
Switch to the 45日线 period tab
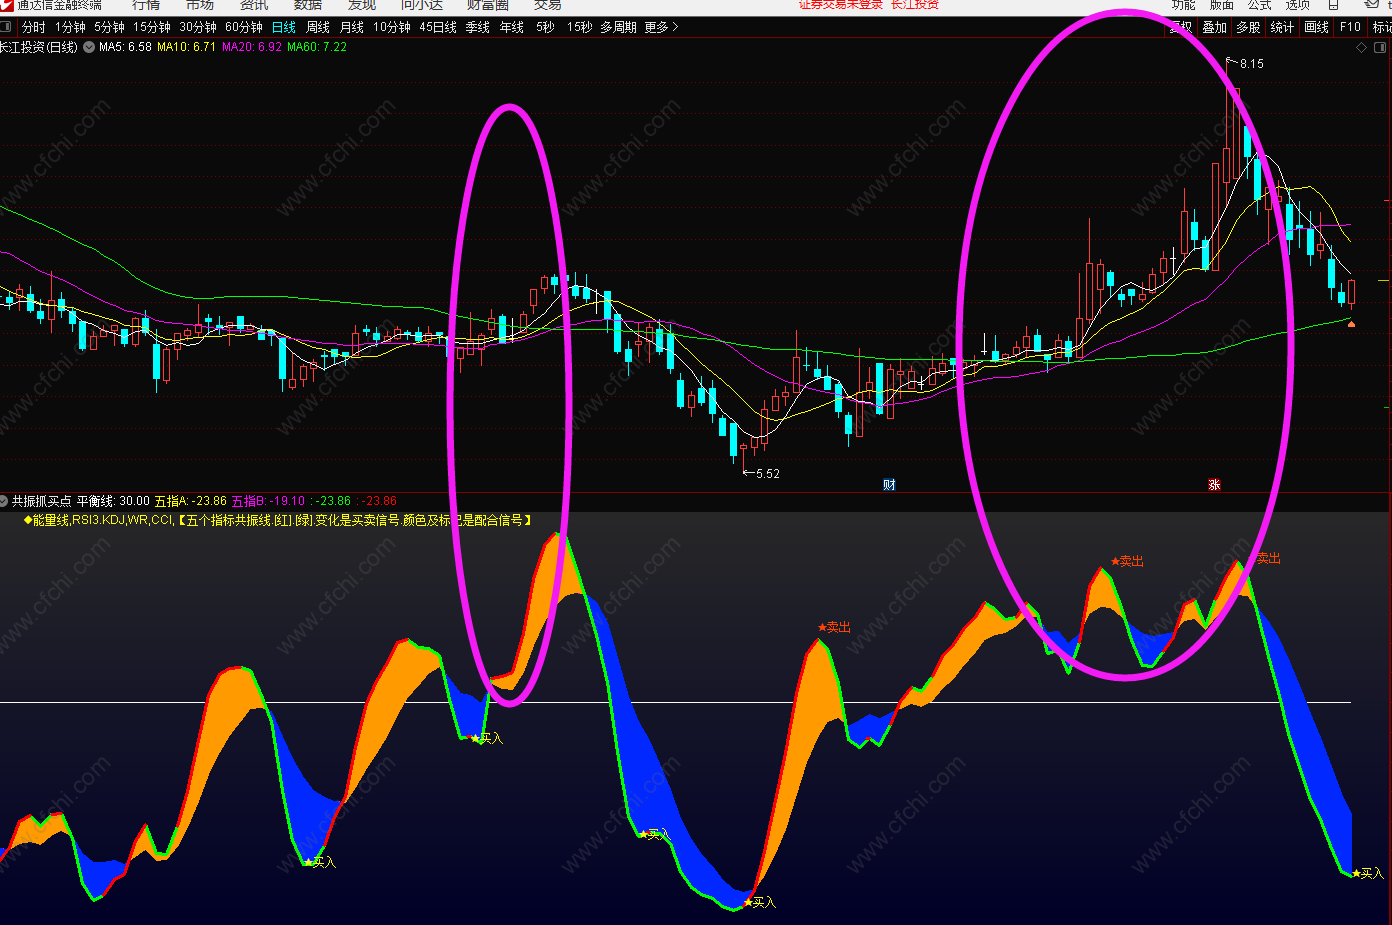pyautogui.click(x=438, y=27)
